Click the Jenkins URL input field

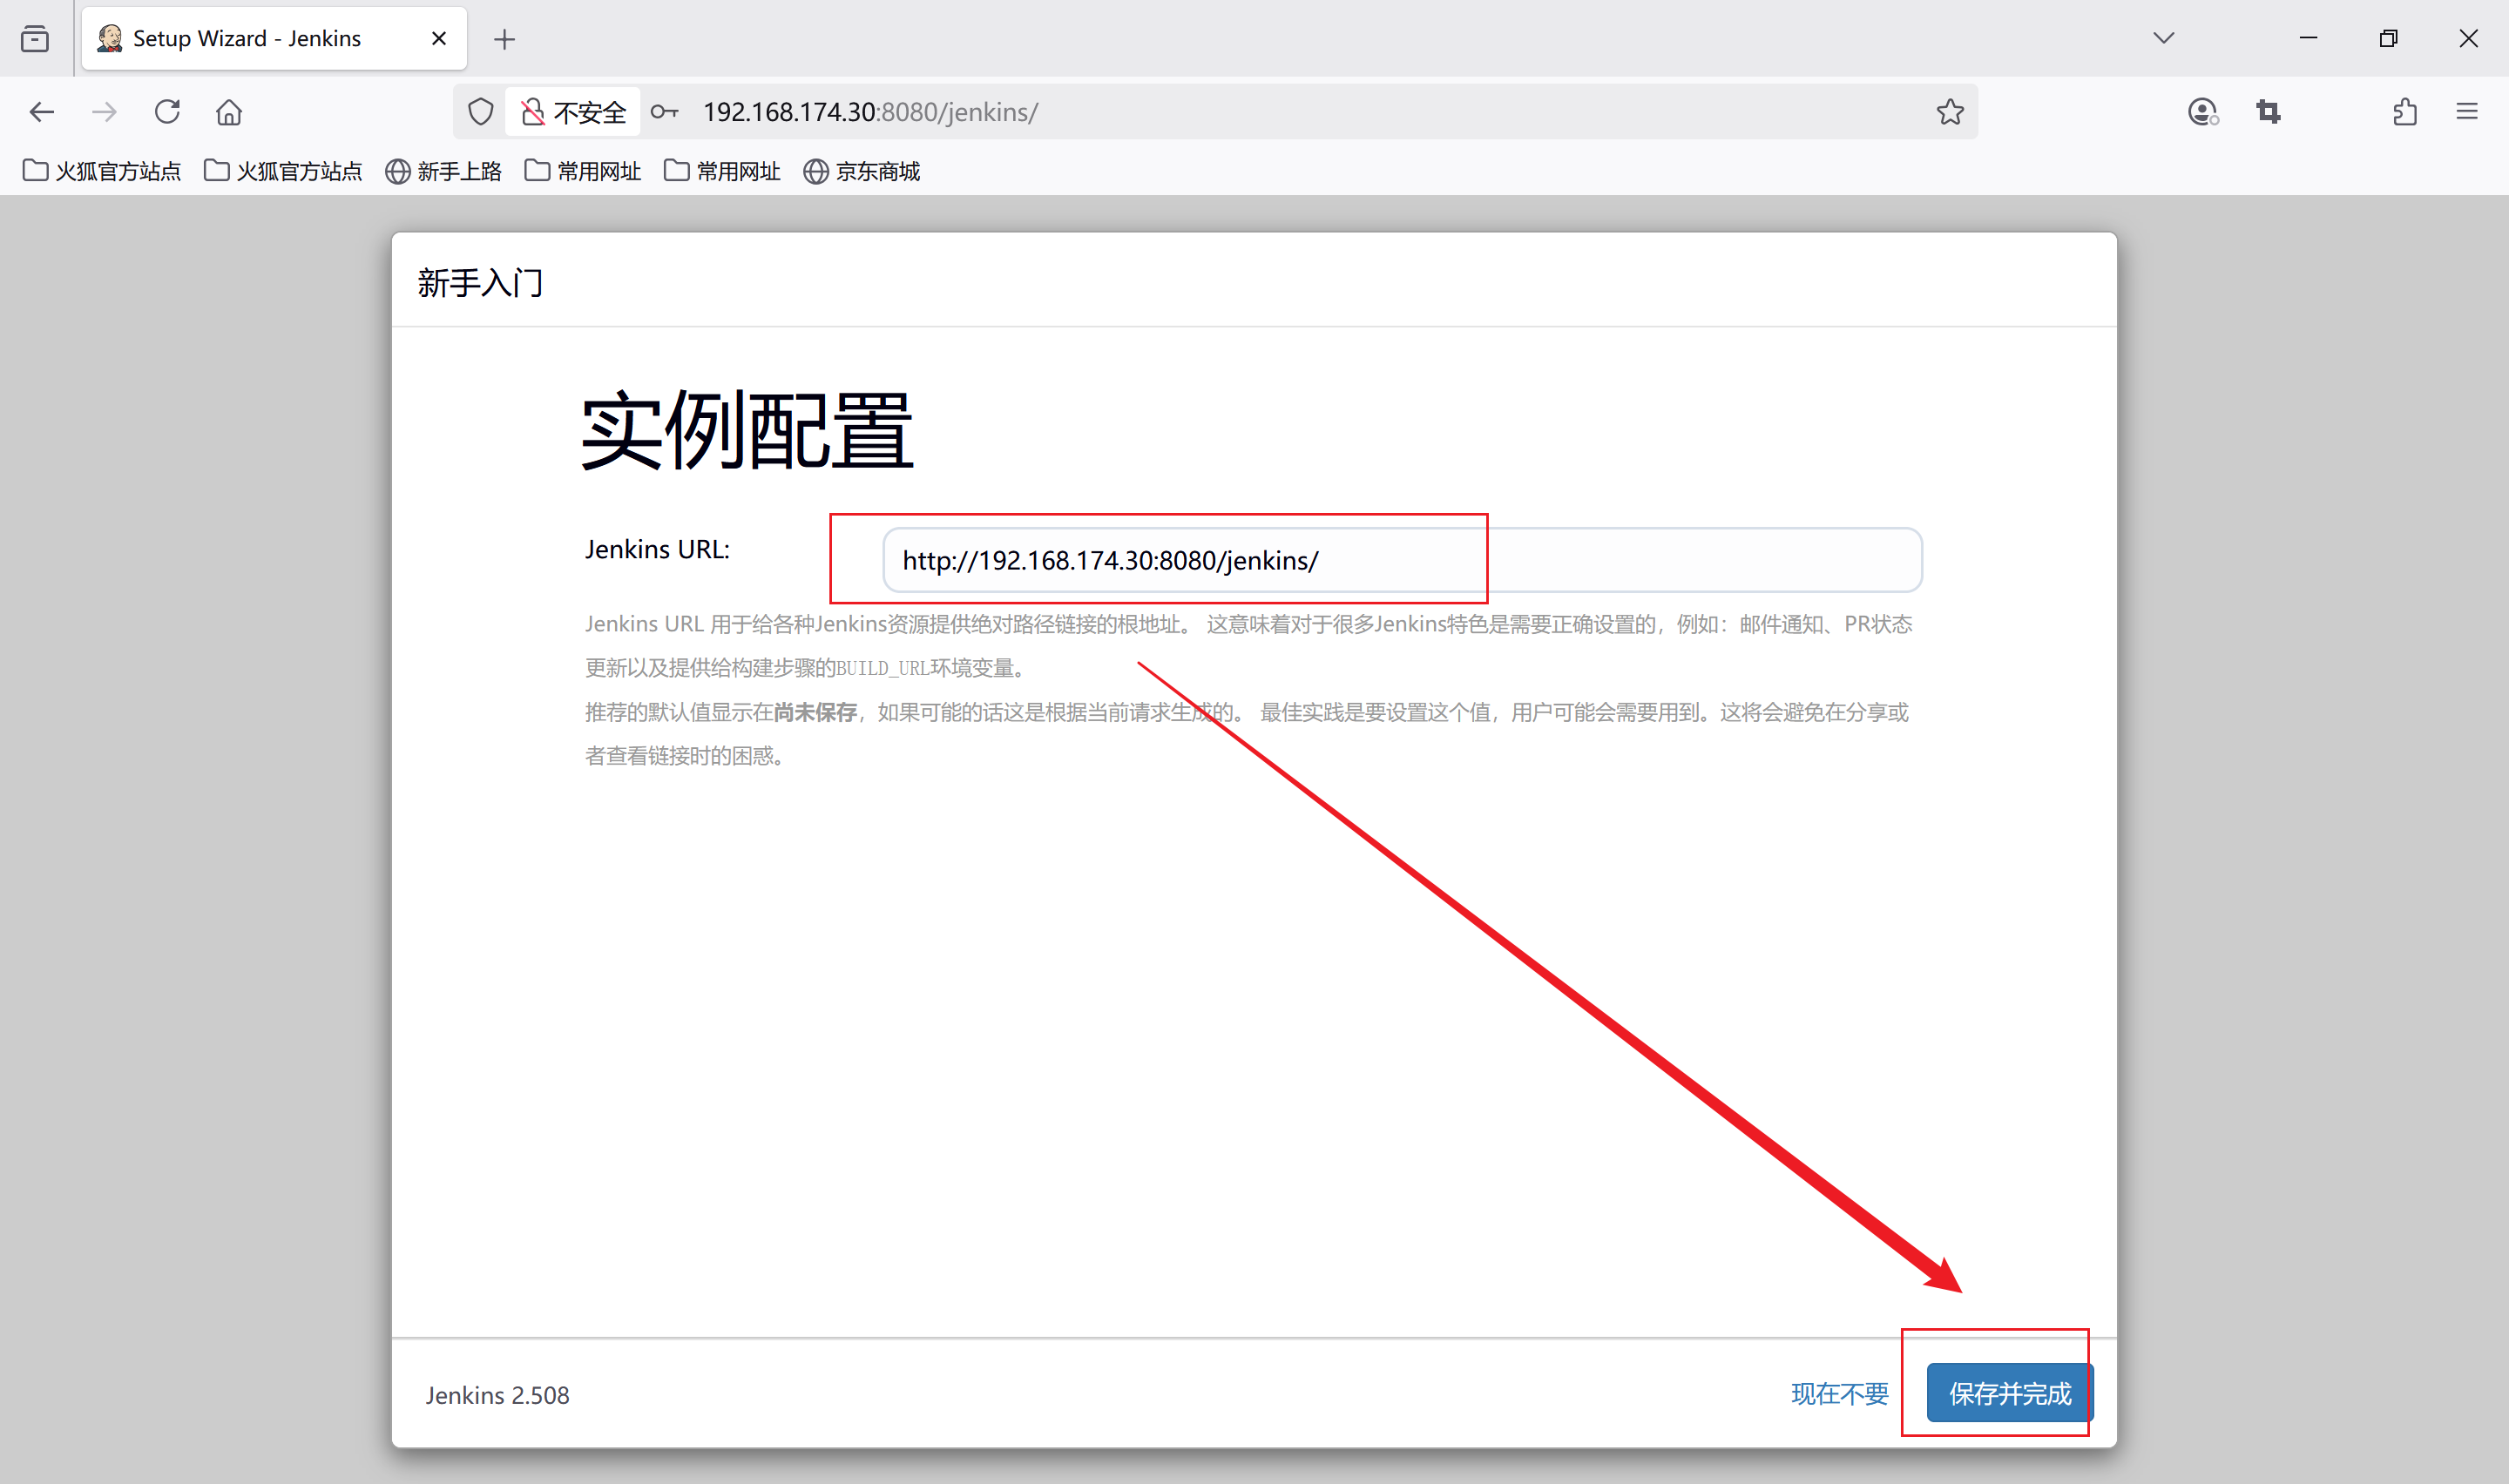[1400, 560]
